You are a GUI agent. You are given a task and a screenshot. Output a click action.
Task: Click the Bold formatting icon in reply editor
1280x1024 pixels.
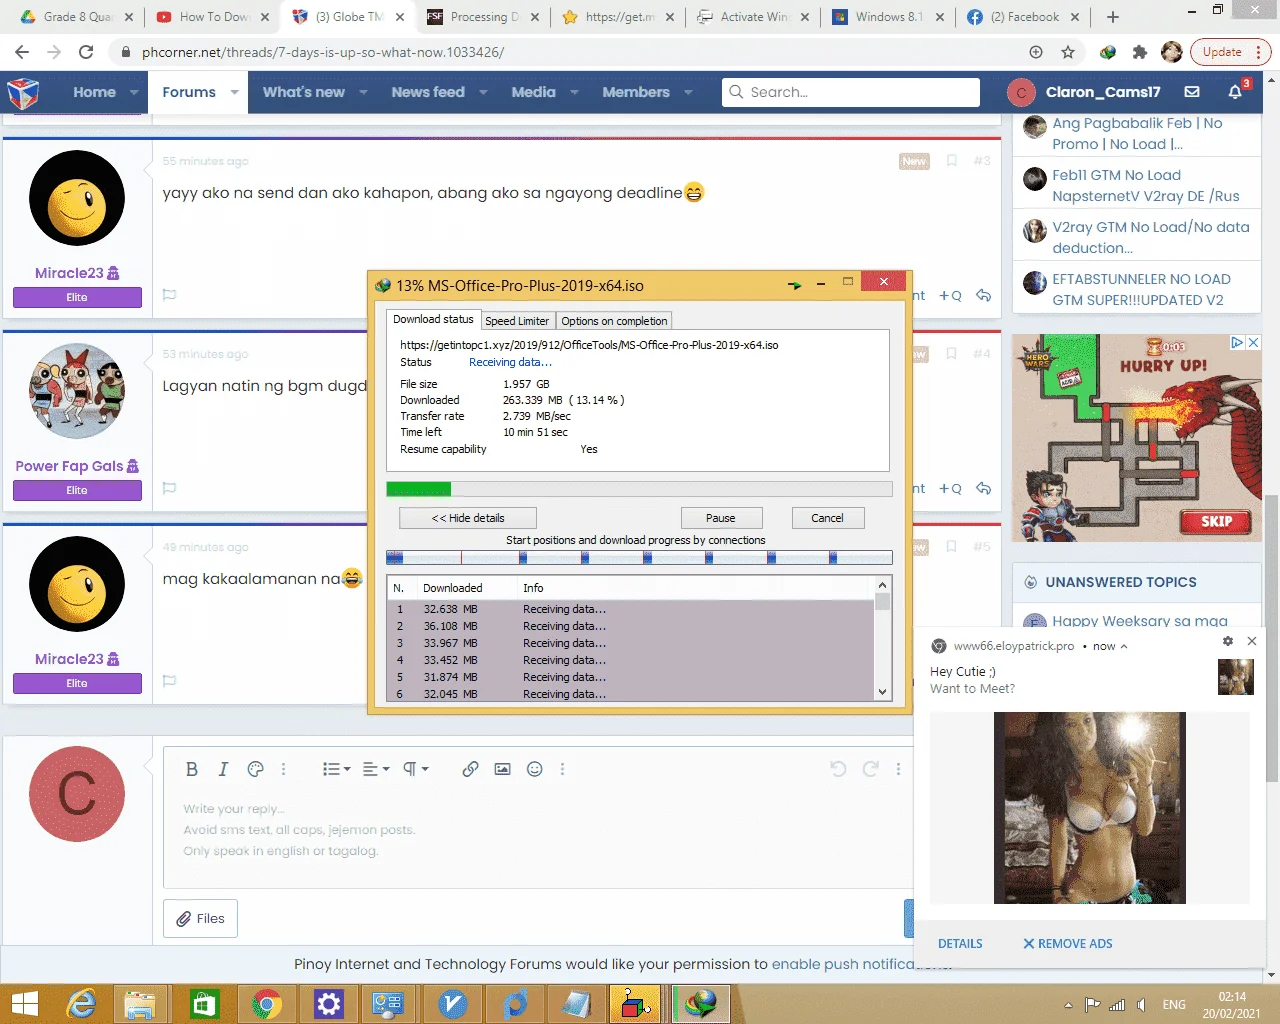point(192,769)
